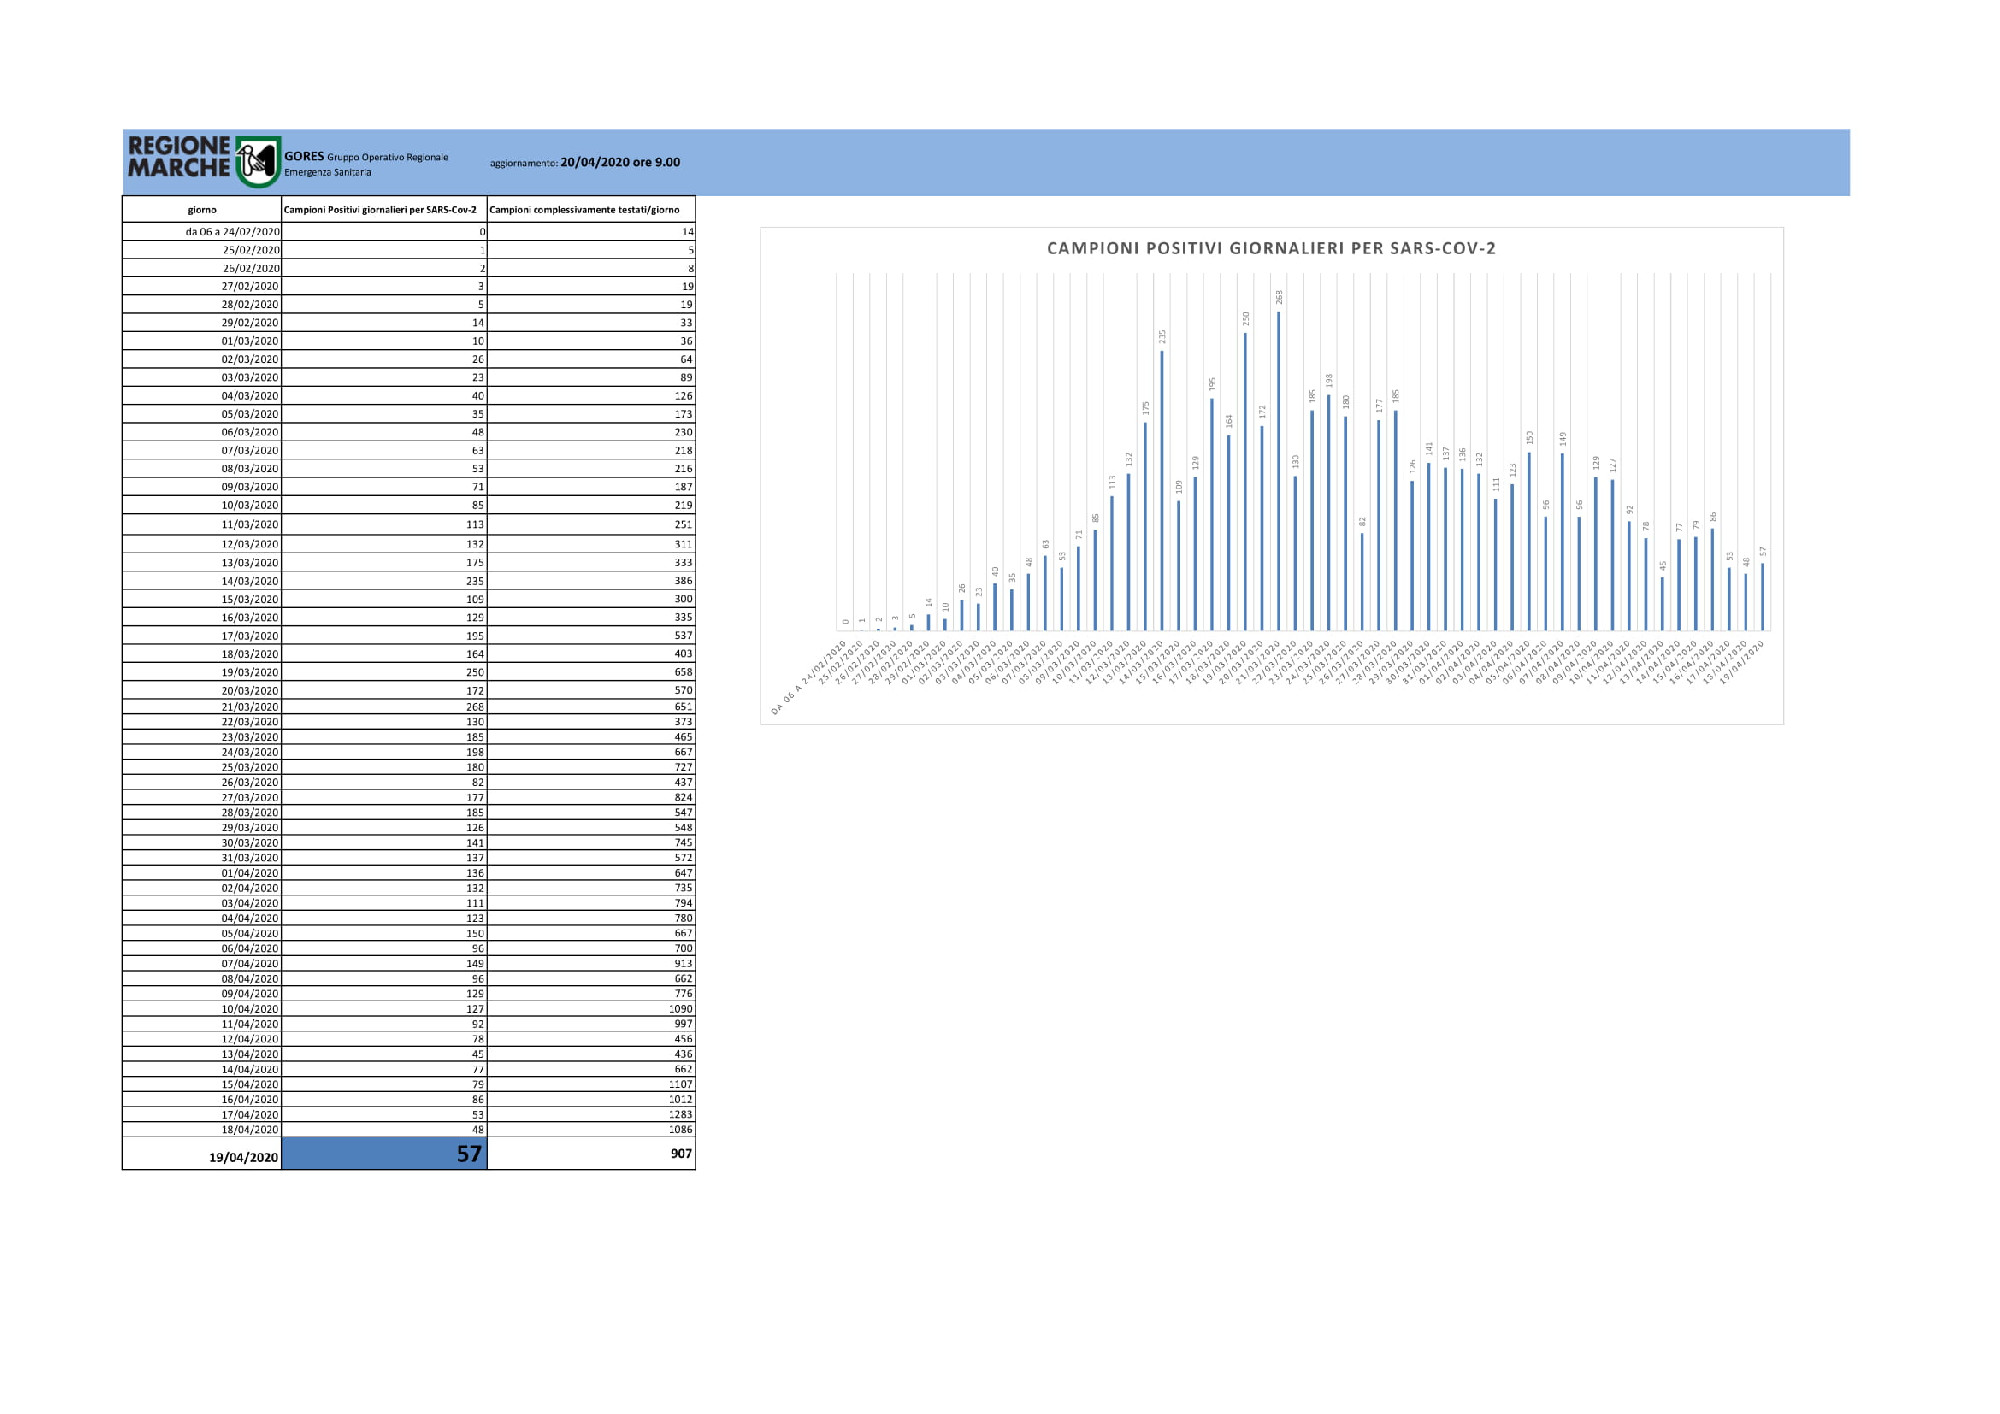Click the REGIONE MARCHE title text
The width and height of the screenshot is (2000, 1414).
coord(179,157)
